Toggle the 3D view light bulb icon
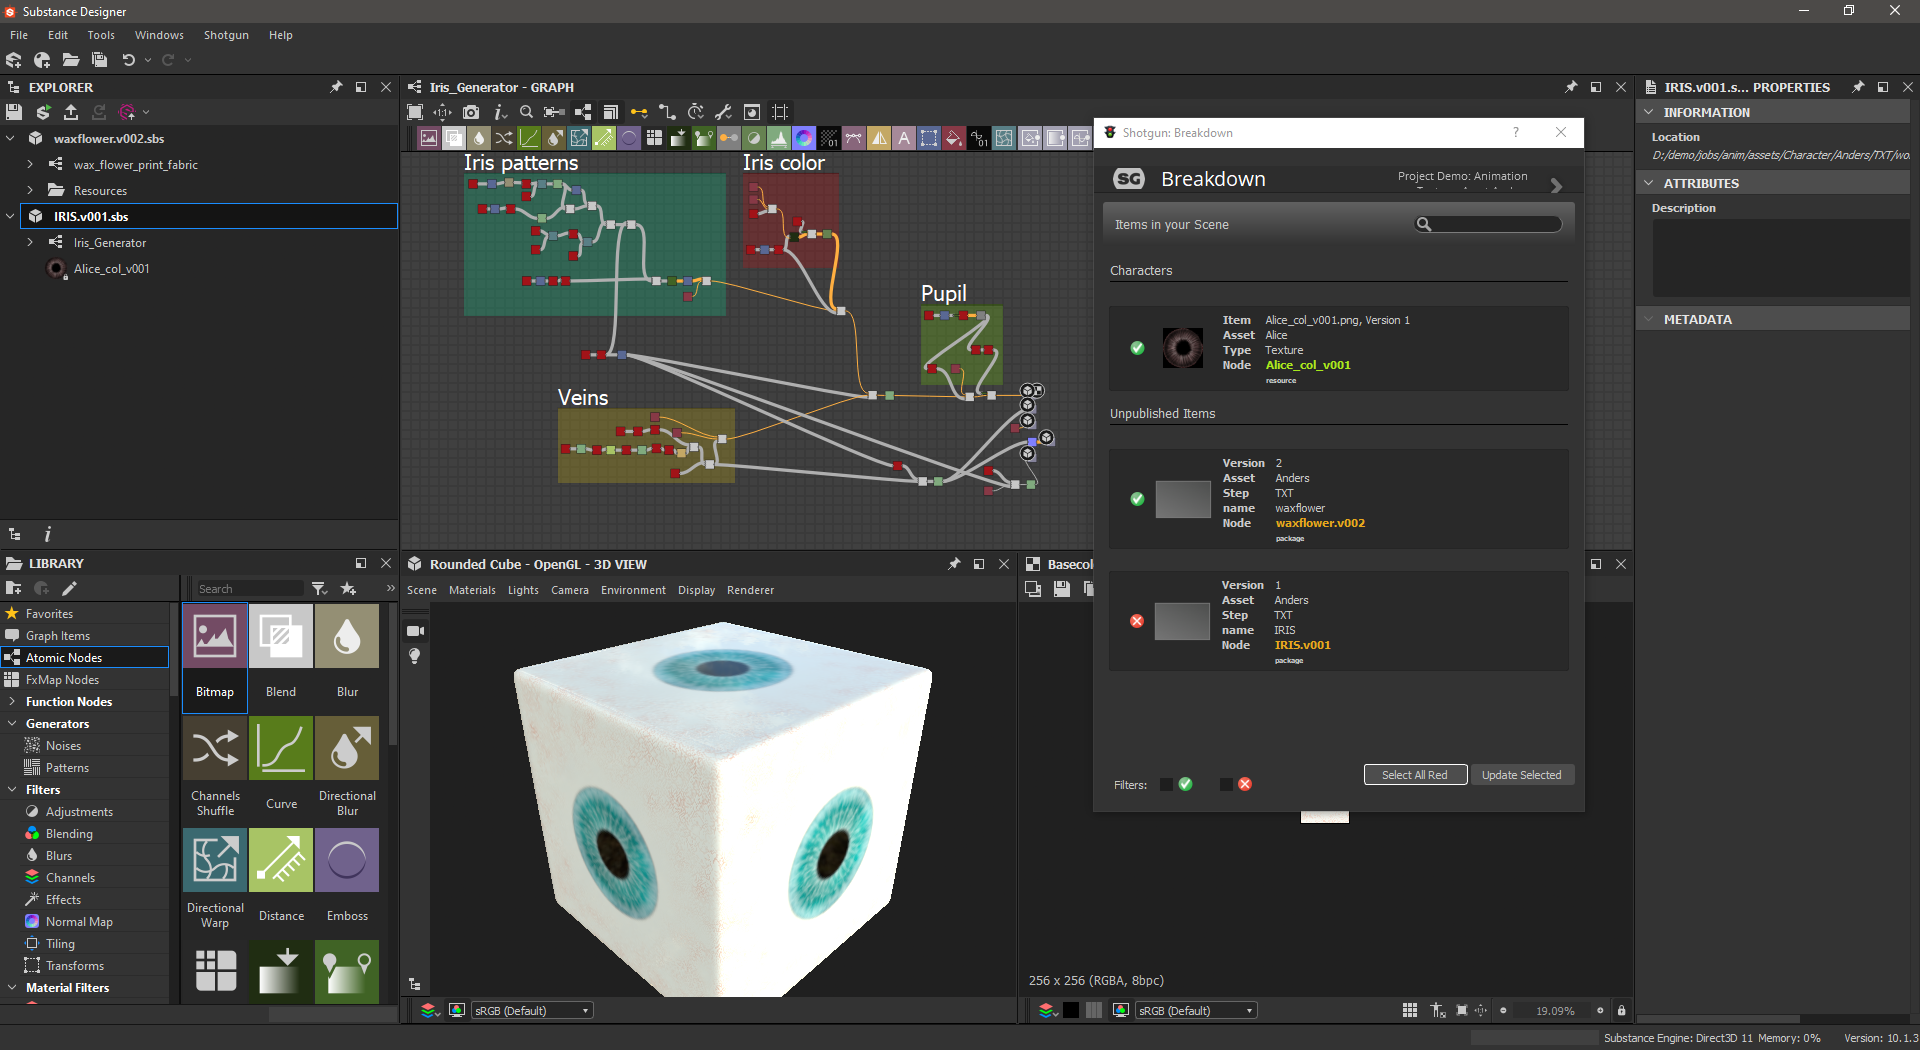Image resolution: width=1920 pixels, height=1050 pixels. click(x=415, y=656)
